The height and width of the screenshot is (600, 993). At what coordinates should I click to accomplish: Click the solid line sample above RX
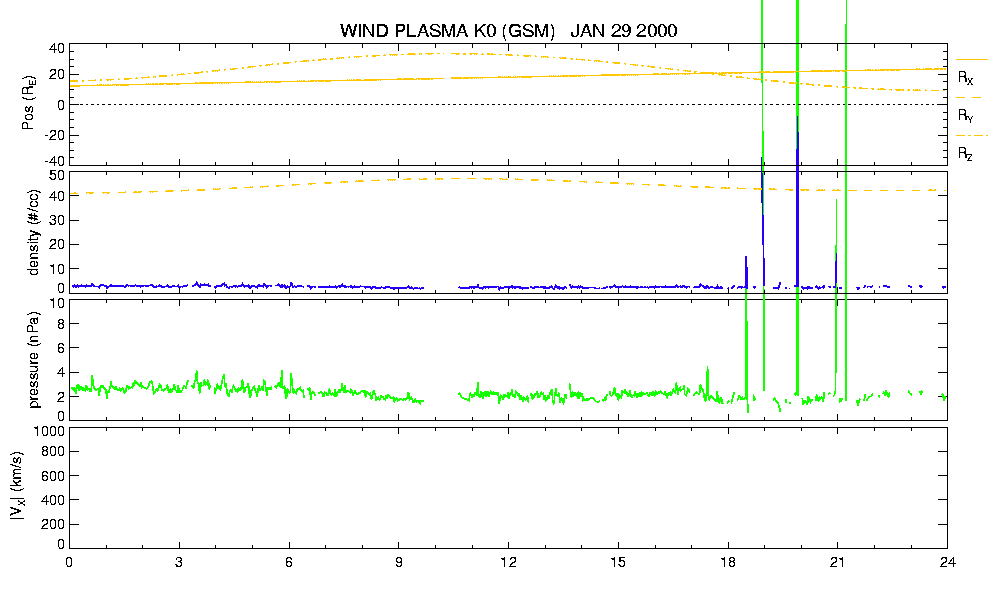(x=971, y=60)
